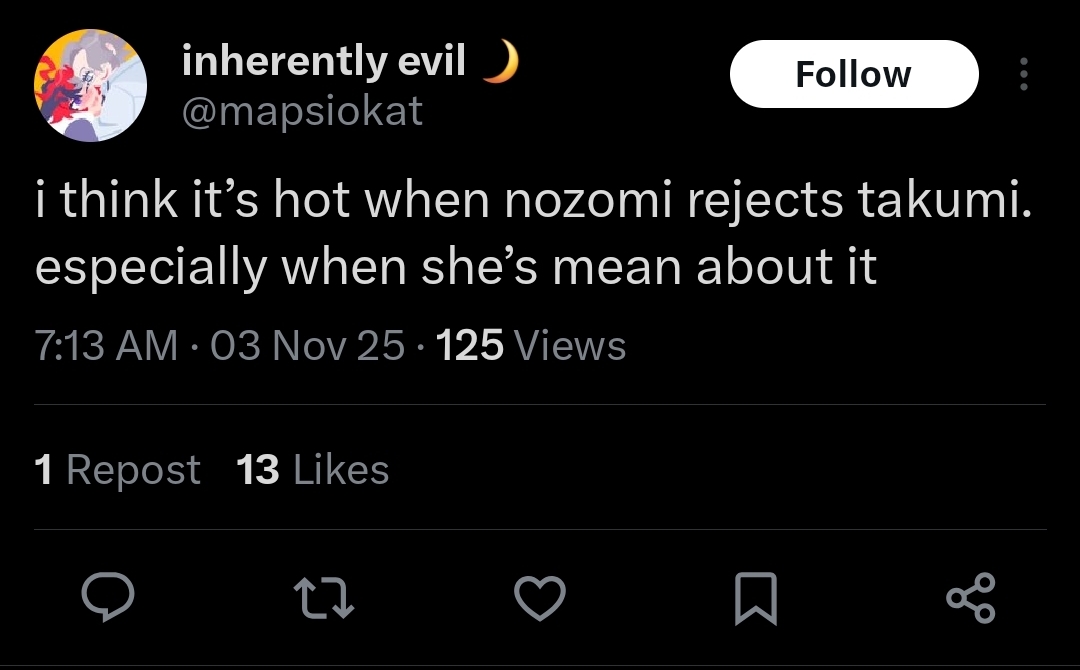
Task: Click the Follow button
Action: 853,75
